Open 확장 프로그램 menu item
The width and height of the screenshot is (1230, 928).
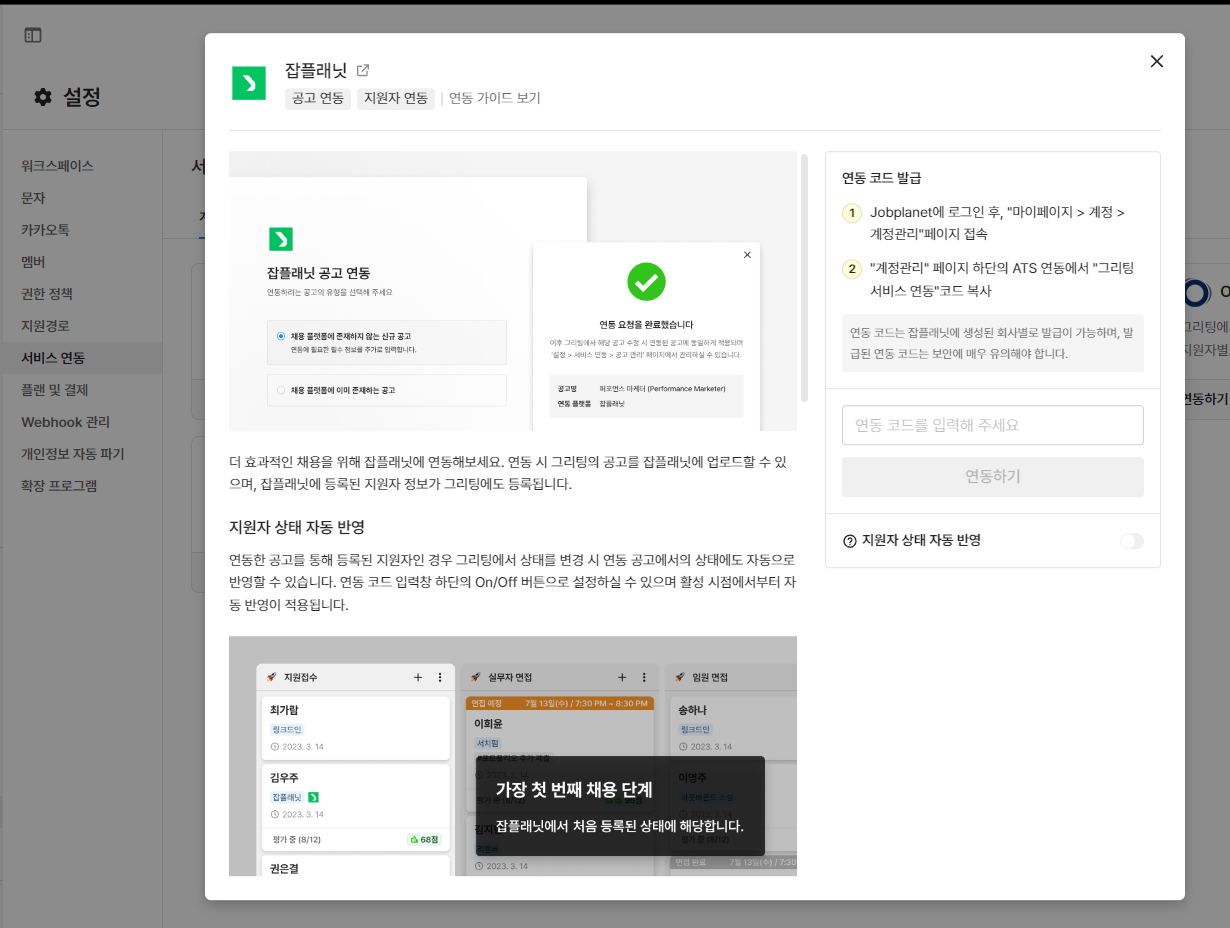tap(60, 486)
